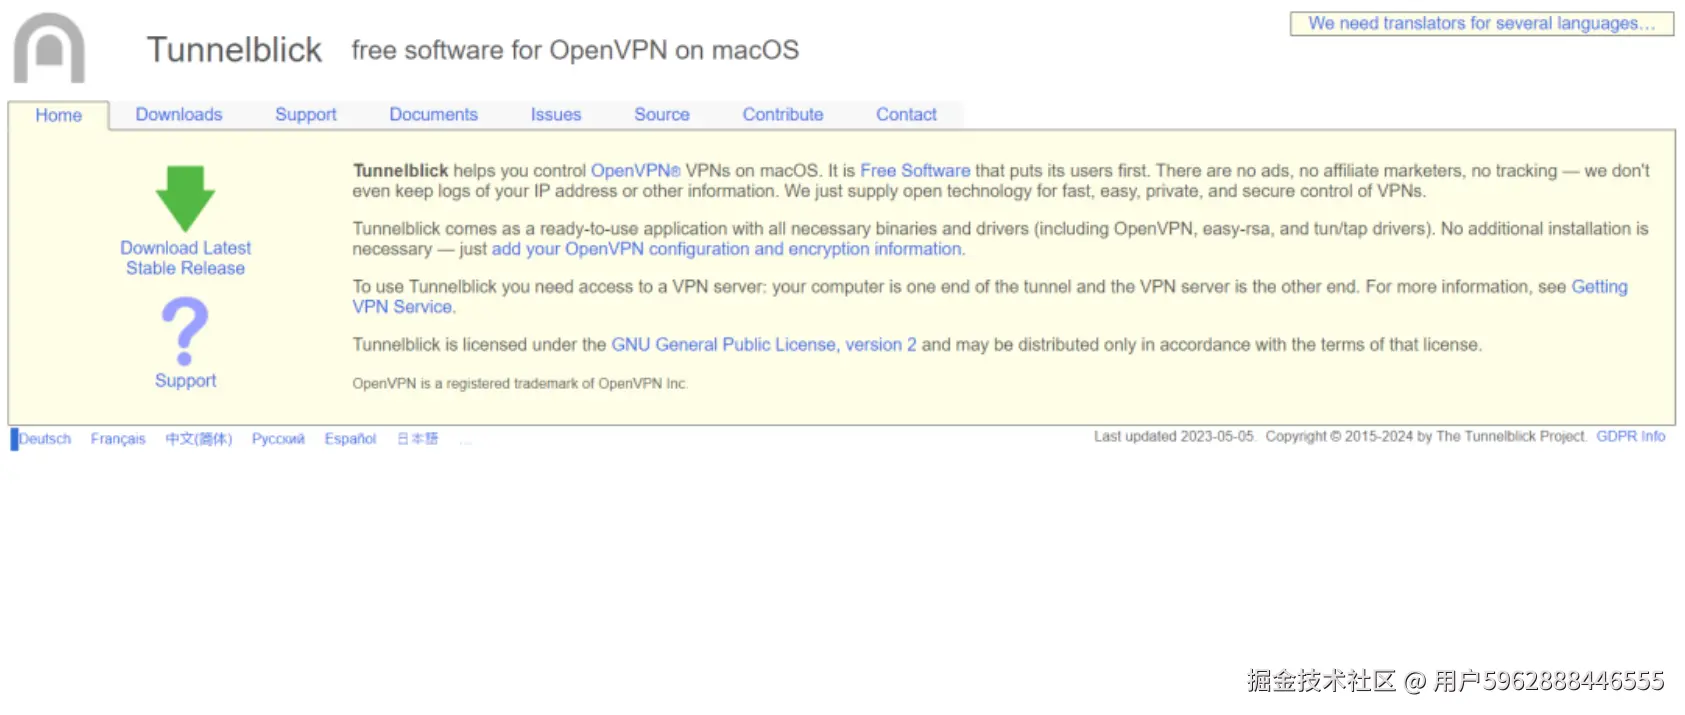
Task: Switch language to Español
Action: [x=350, y=439]
